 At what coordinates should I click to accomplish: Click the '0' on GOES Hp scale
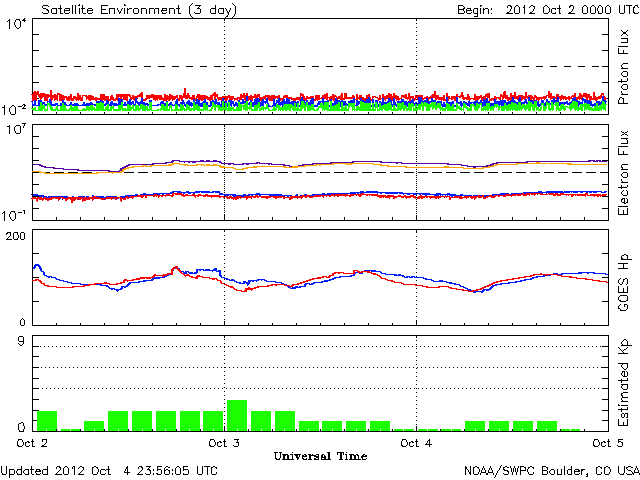(x=22, y=322)
